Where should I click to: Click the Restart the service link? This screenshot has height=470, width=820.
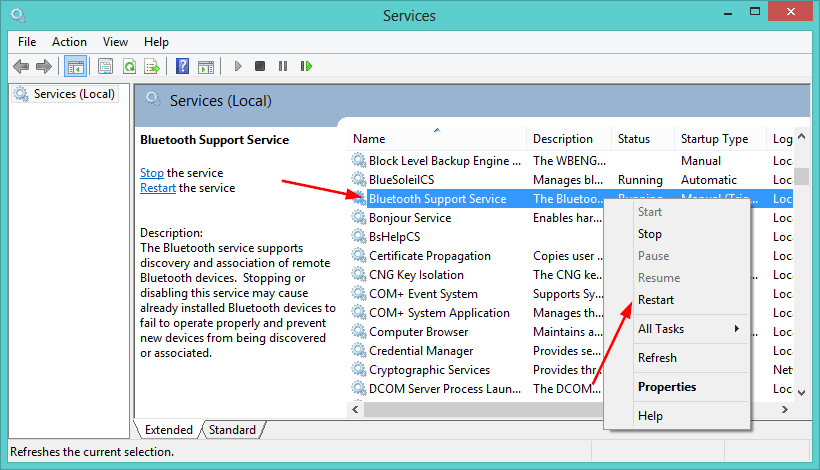pos(157,188)
